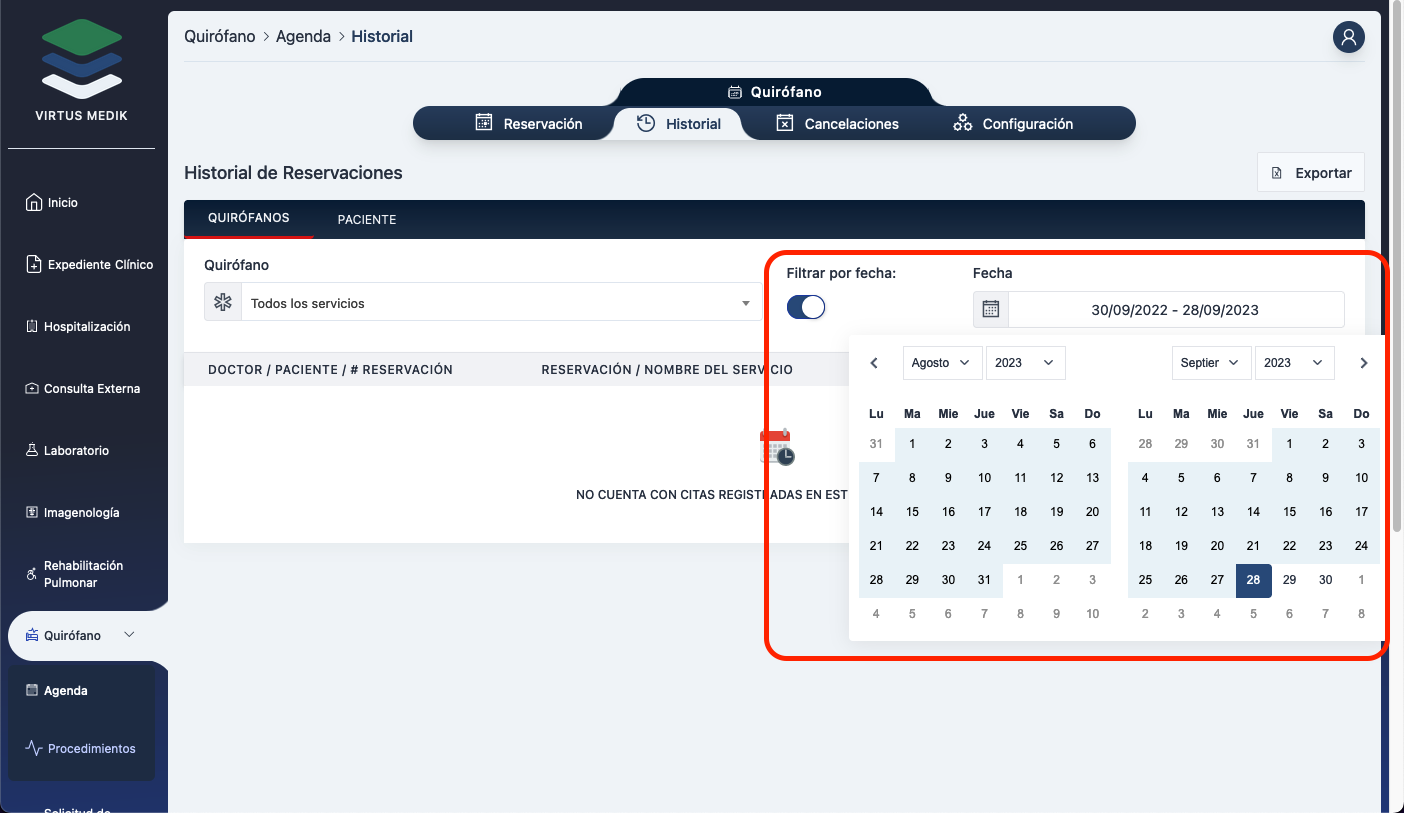Collapse the Quirófano sidebar section
Viewport: 1404px width, 813px height.
(x=129, y=635)
